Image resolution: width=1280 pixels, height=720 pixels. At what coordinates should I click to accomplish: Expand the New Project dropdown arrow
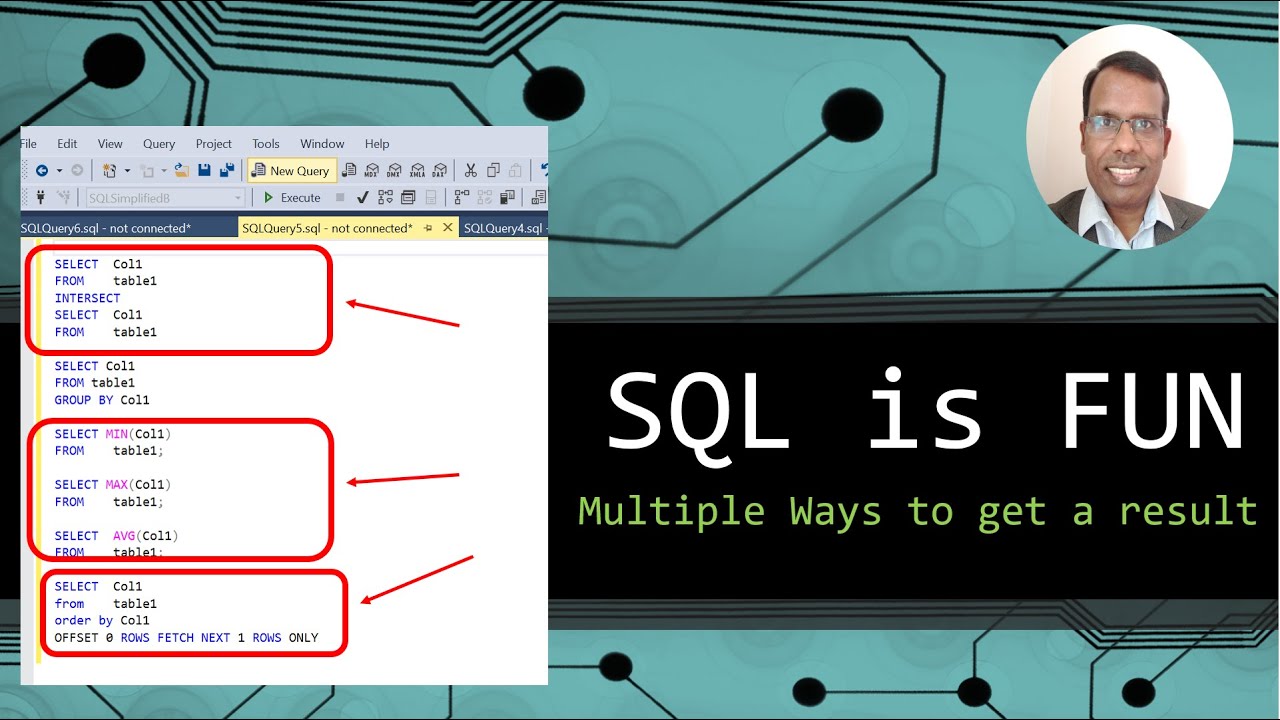tap(127, 171)
